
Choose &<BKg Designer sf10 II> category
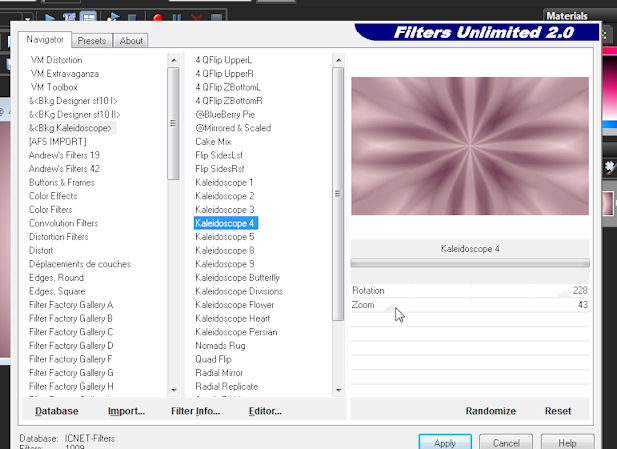pos(74,114)
